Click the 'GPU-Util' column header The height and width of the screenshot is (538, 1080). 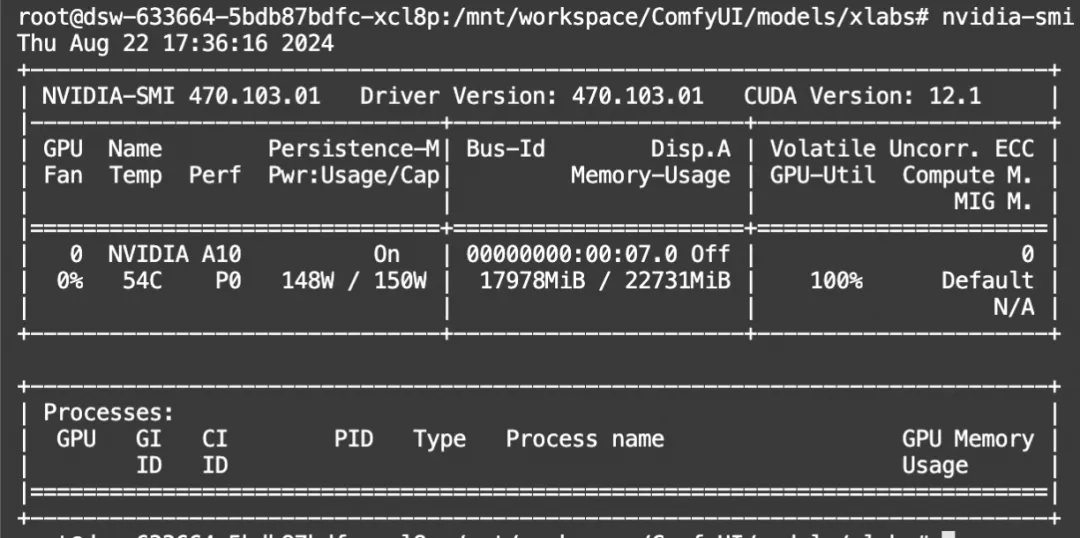823,175
